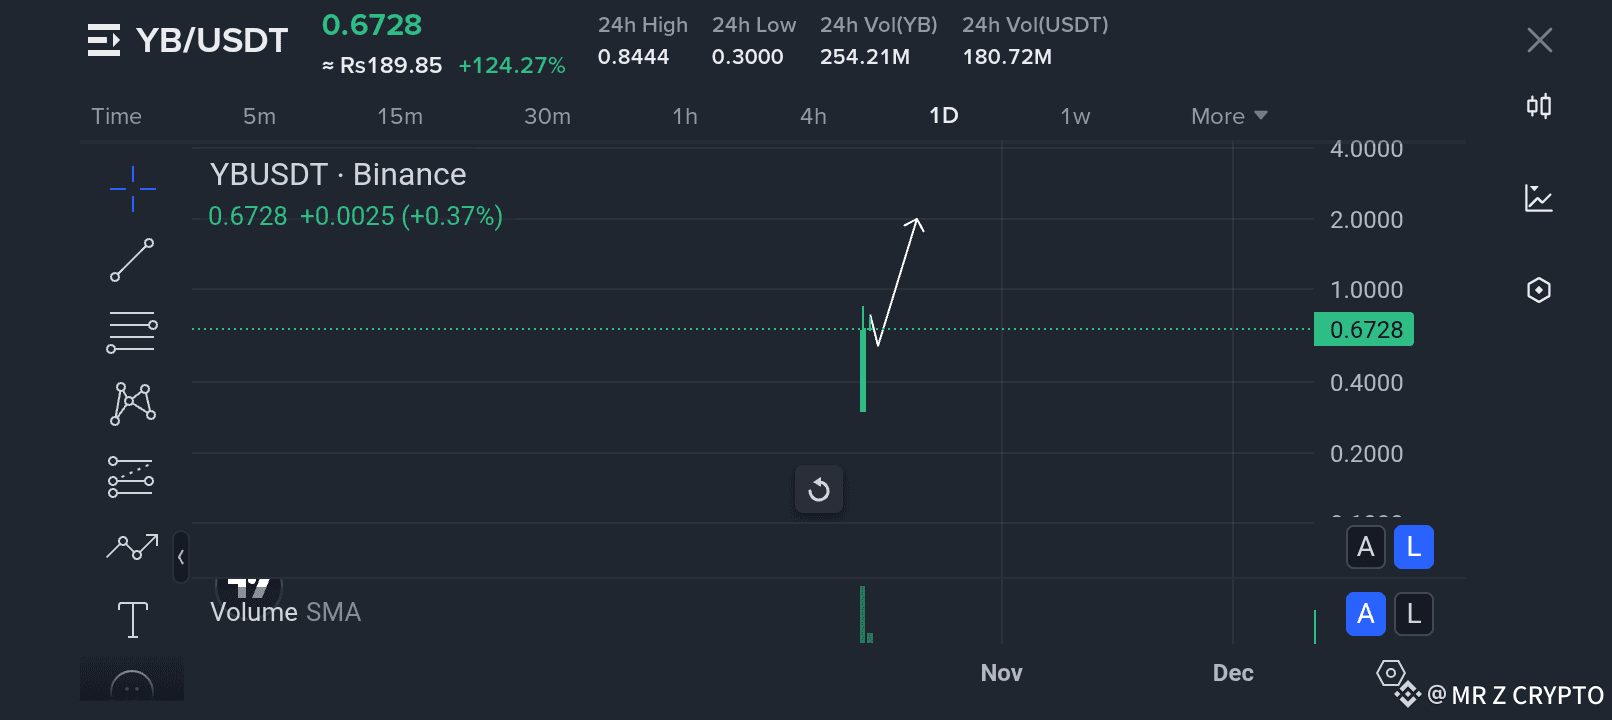Toggle log scale on price chart

(x=1413, y=547)
